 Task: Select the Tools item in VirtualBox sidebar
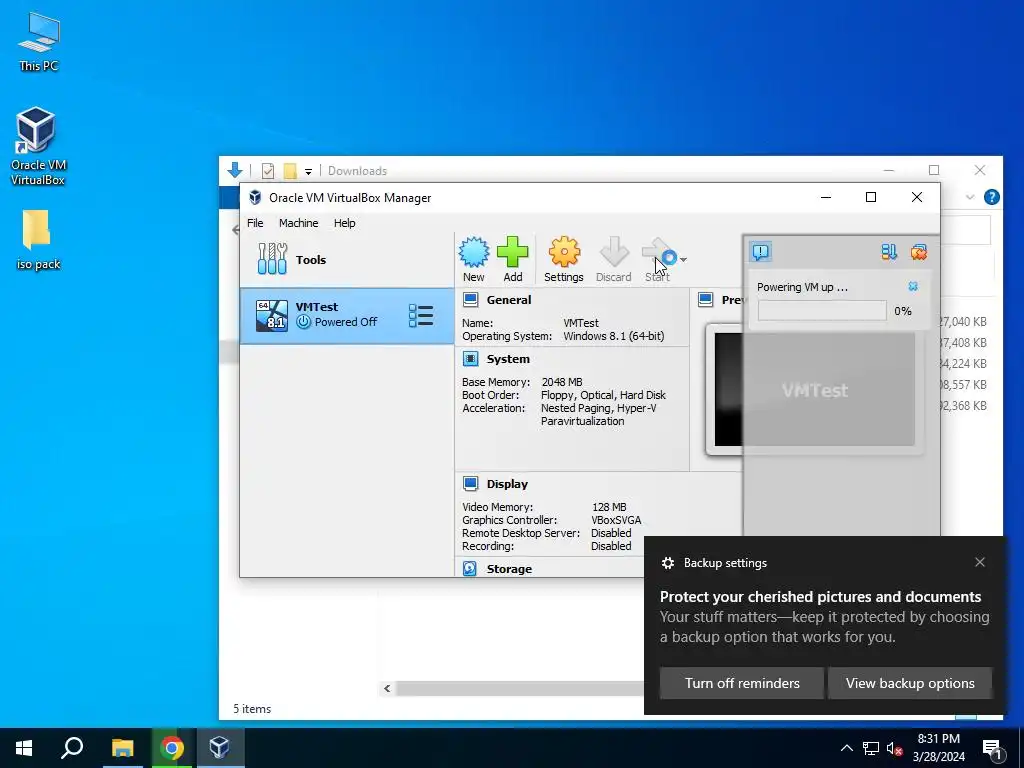coord(347,259)
